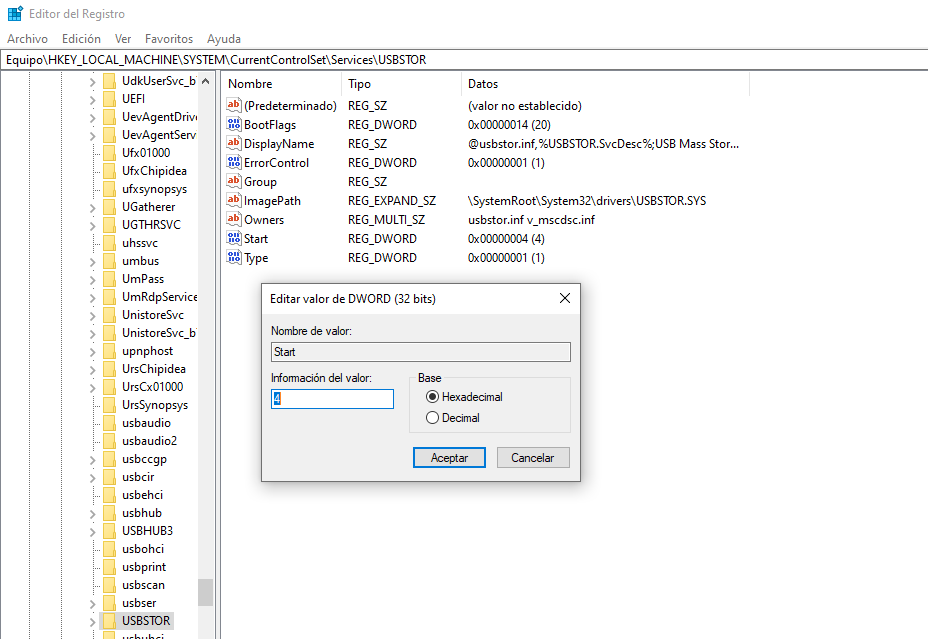Image resolution: width=928 pixels, height=639 pixels.
Task: Click the BootFlags DWORD value icon
Action: coord(235,125)
